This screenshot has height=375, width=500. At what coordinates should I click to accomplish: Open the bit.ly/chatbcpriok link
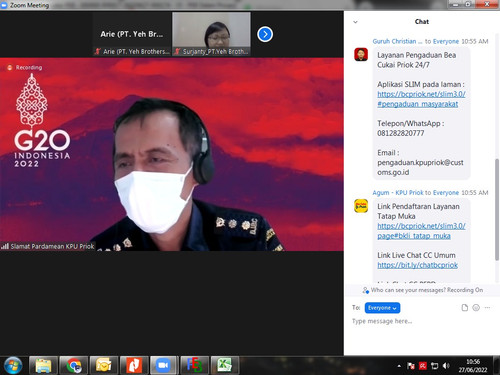coord(417,265)
